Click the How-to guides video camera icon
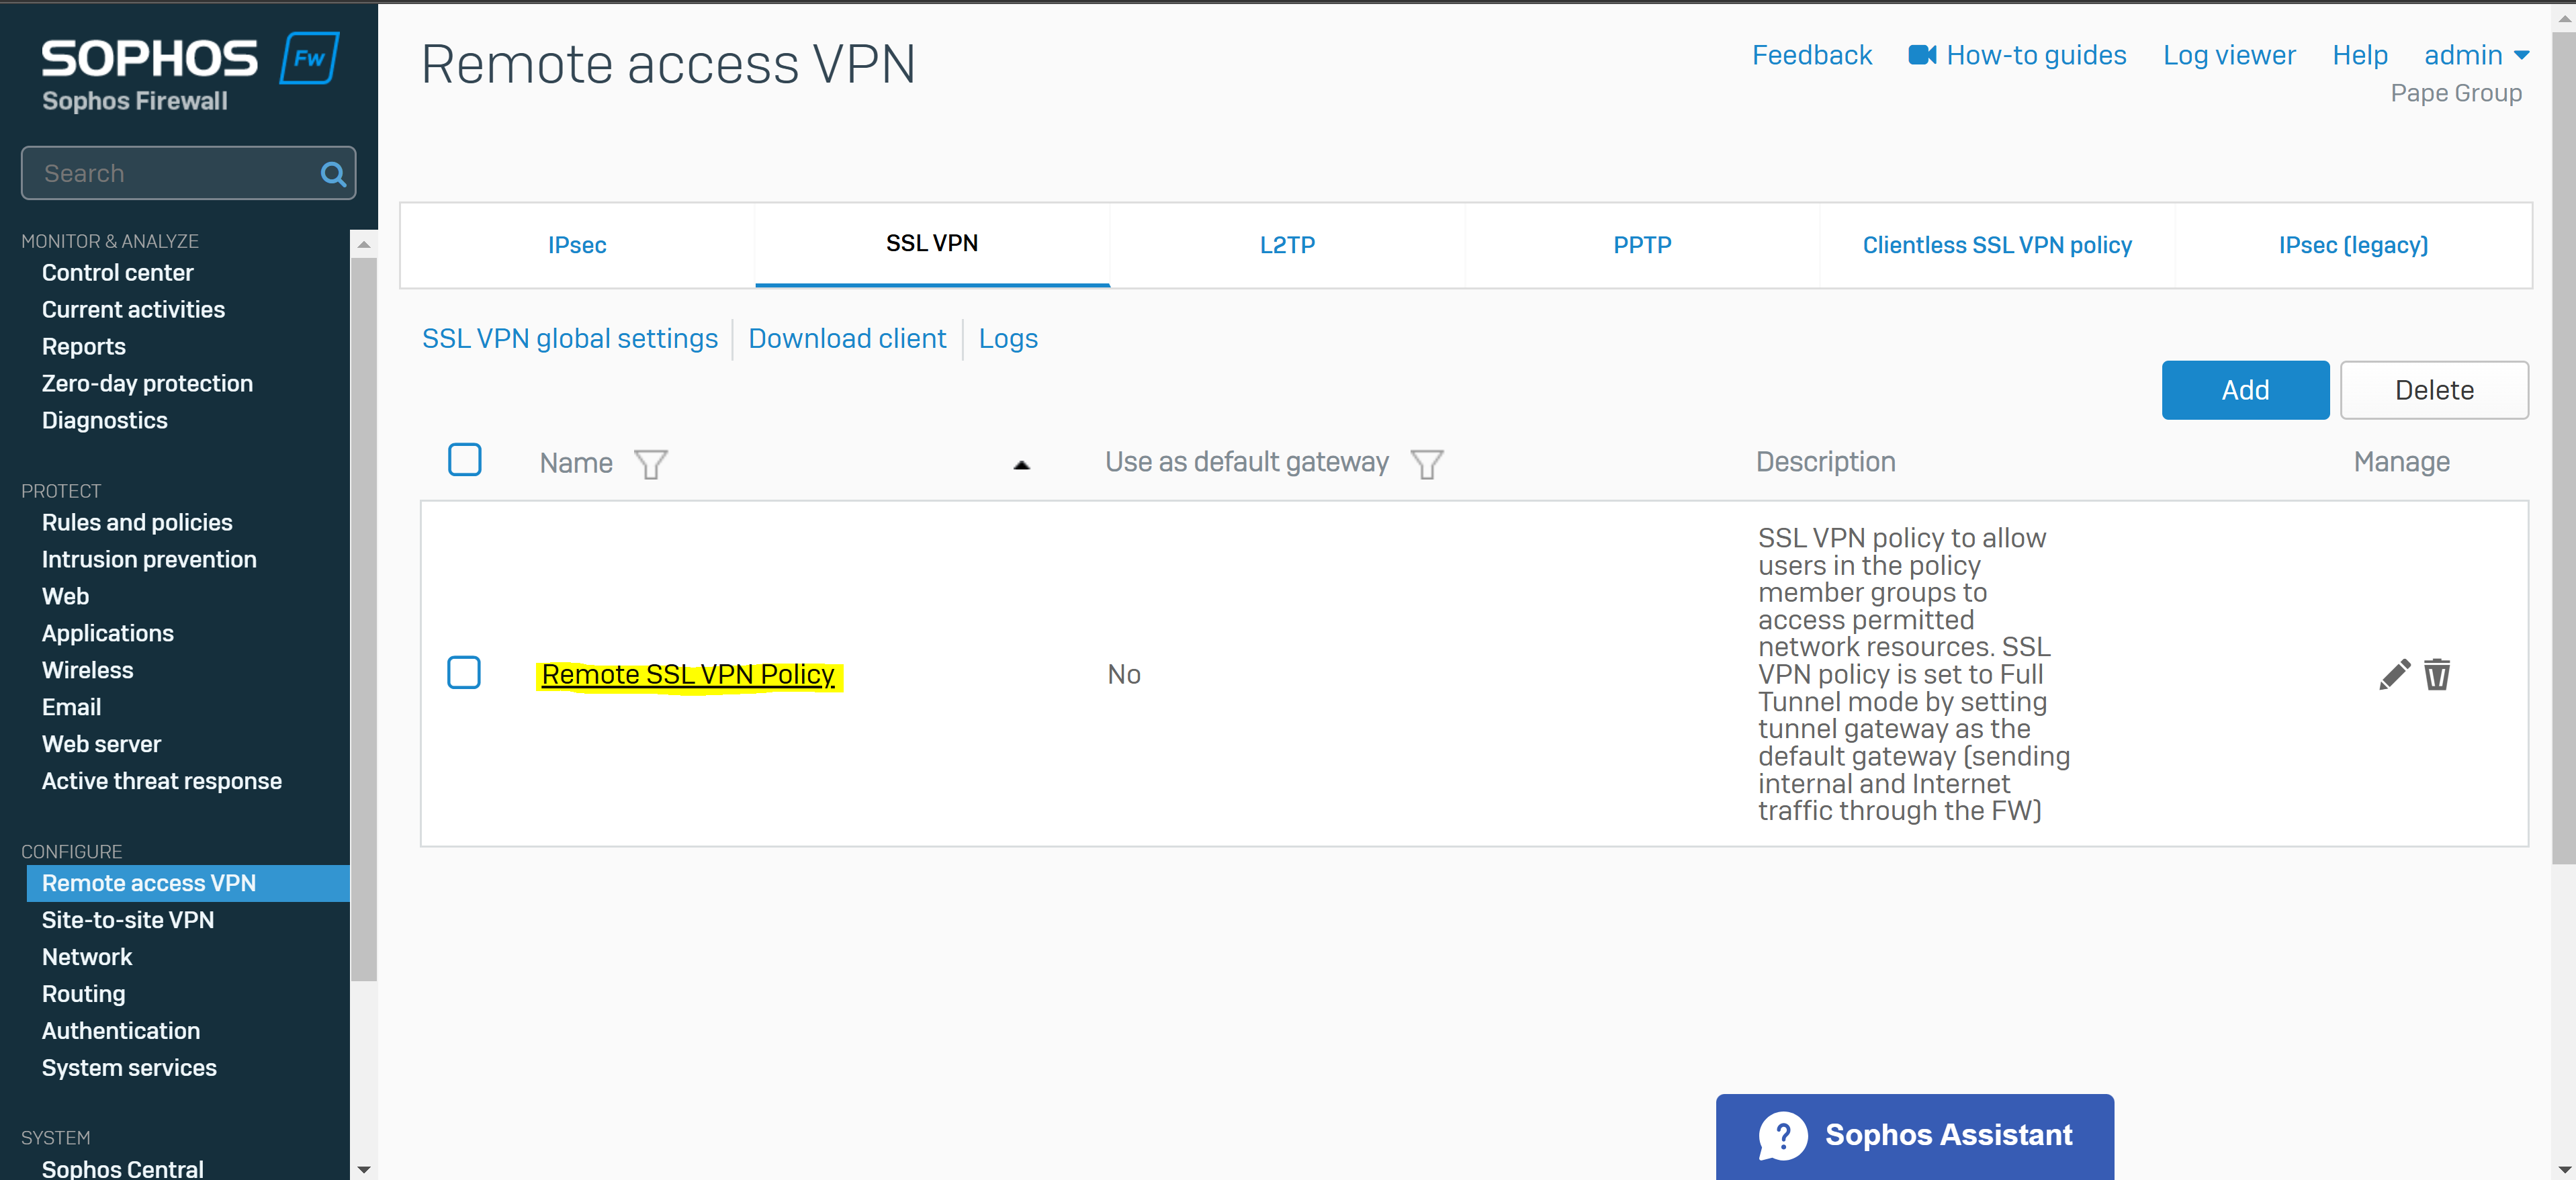Screen dimensions: 2576x1180 pos(1922,55)
